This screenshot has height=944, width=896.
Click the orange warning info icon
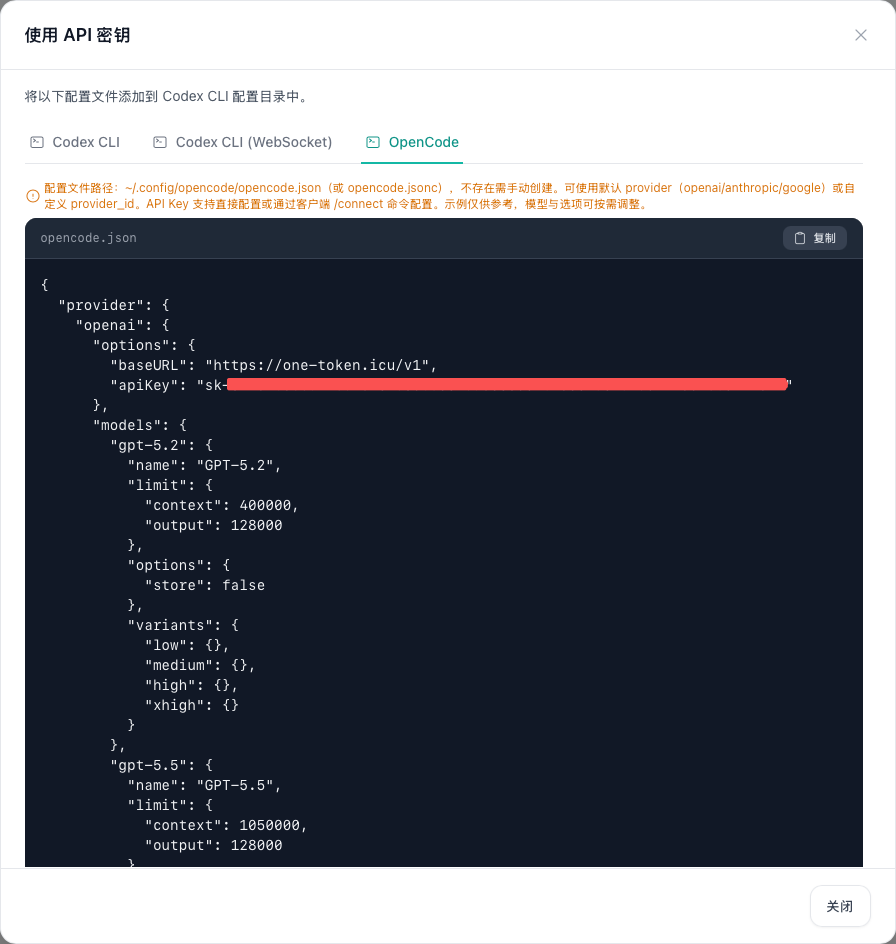33,196
